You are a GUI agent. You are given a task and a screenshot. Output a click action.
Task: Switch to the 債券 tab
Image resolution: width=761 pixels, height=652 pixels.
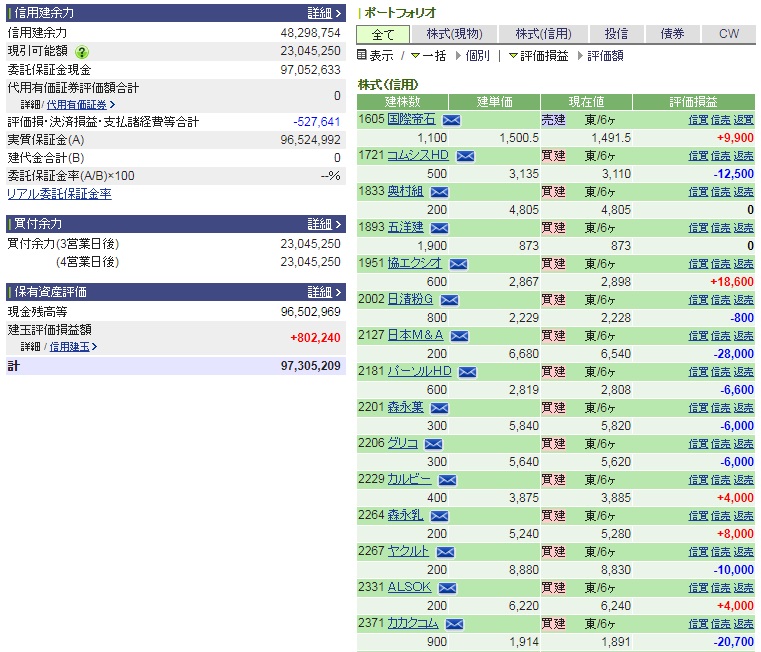672,34
